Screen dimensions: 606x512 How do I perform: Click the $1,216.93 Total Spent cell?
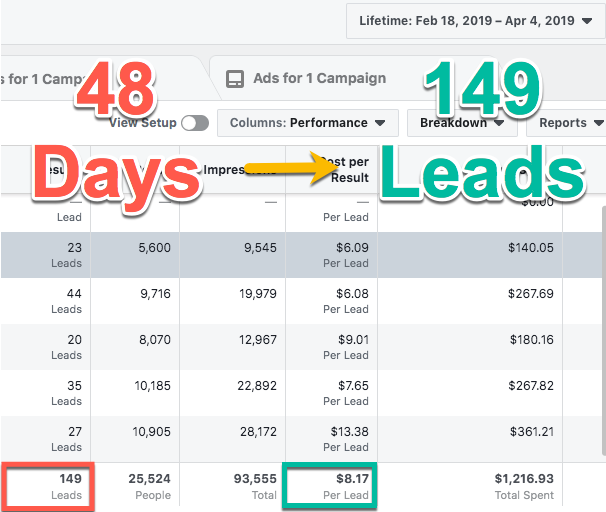tap(470, 485)
